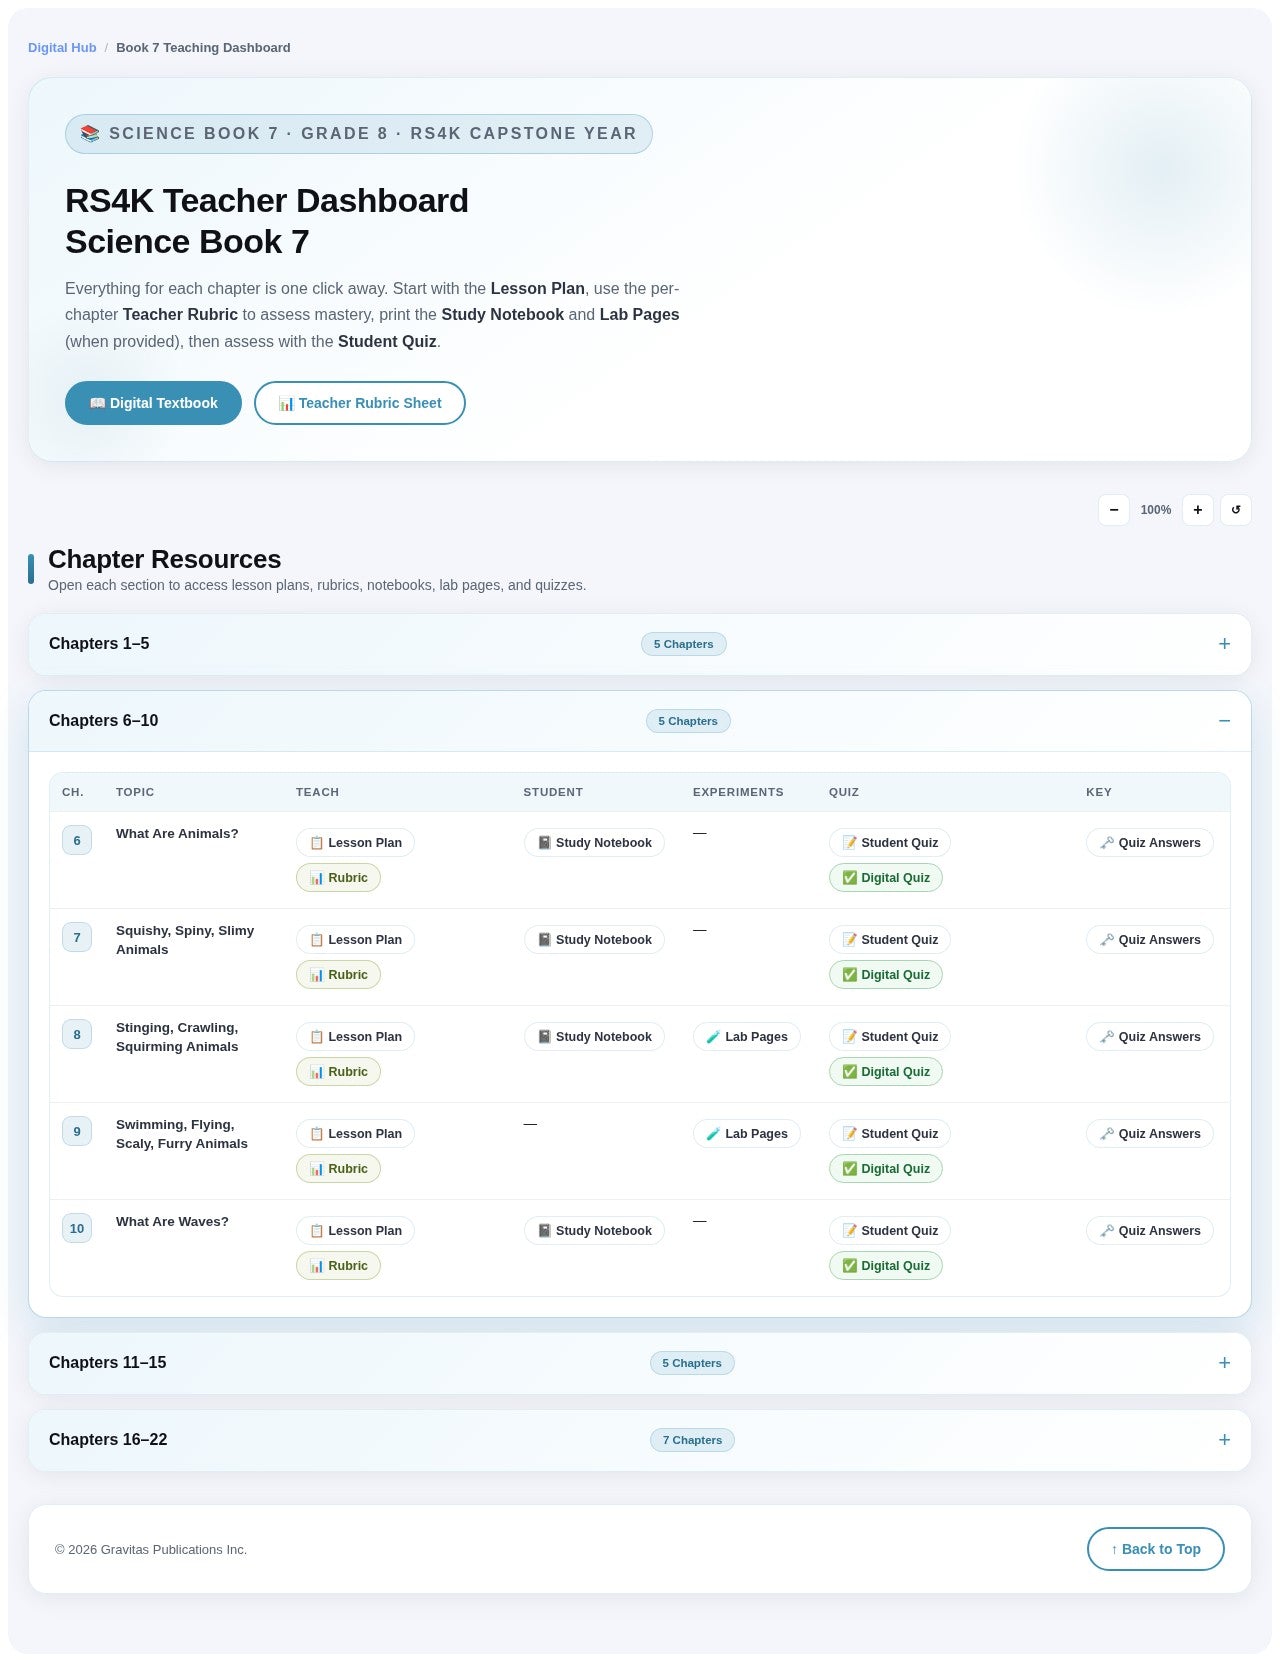Open chapter 6 Study Notebook
This screenshot has width=1280, height=1662.
click(x=594, y=843)
